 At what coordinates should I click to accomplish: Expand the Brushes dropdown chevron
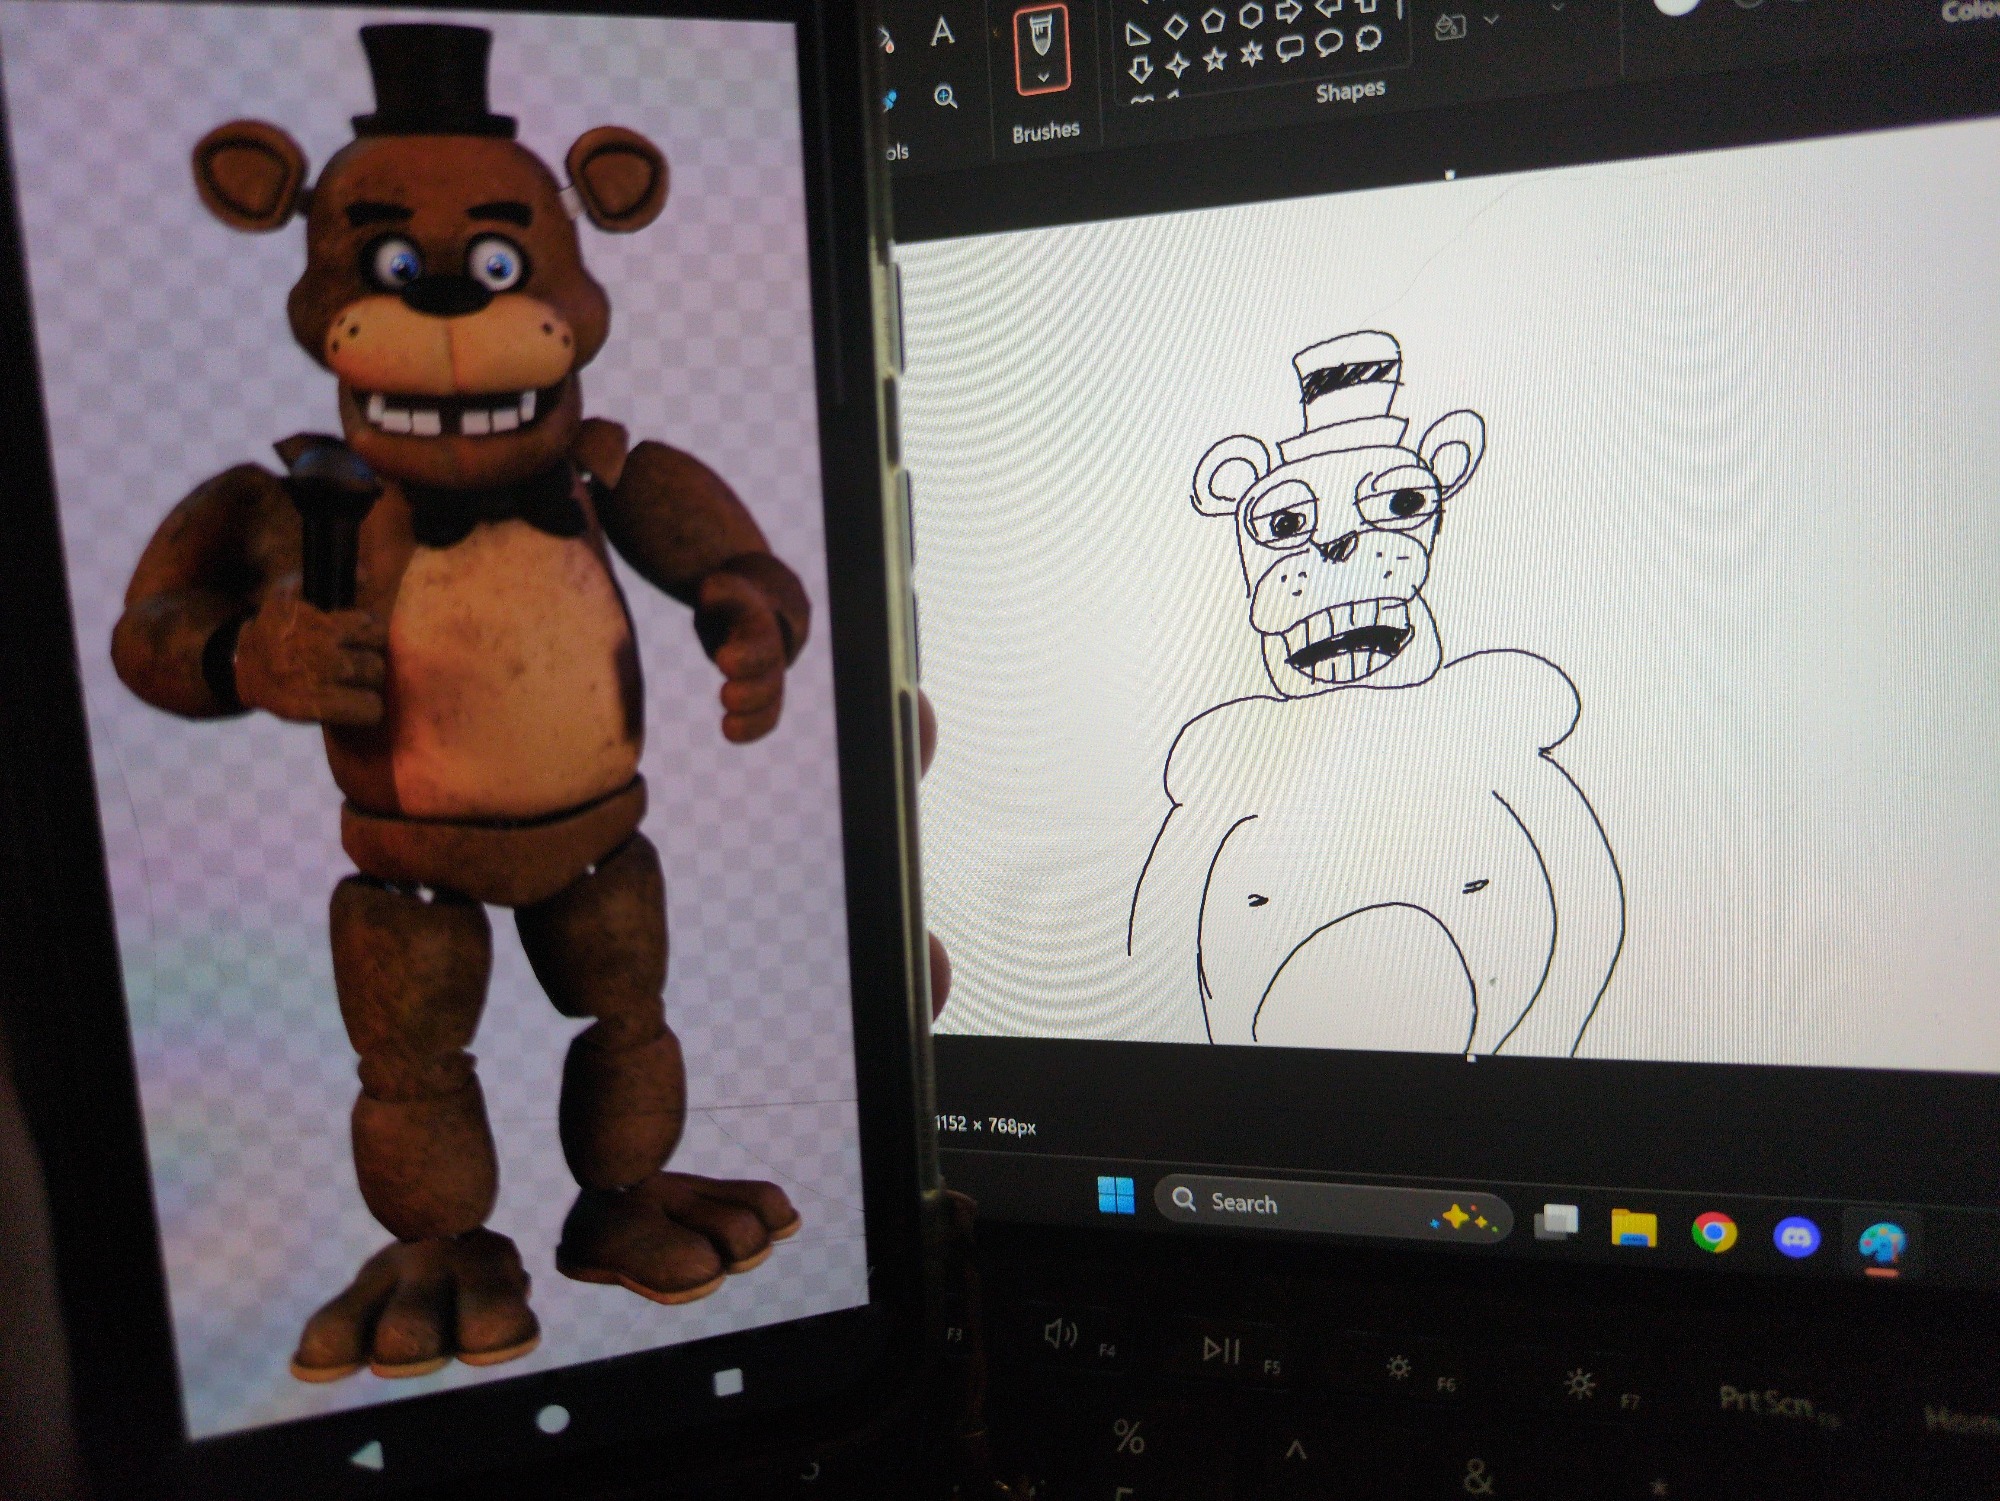pos(1043,77)
